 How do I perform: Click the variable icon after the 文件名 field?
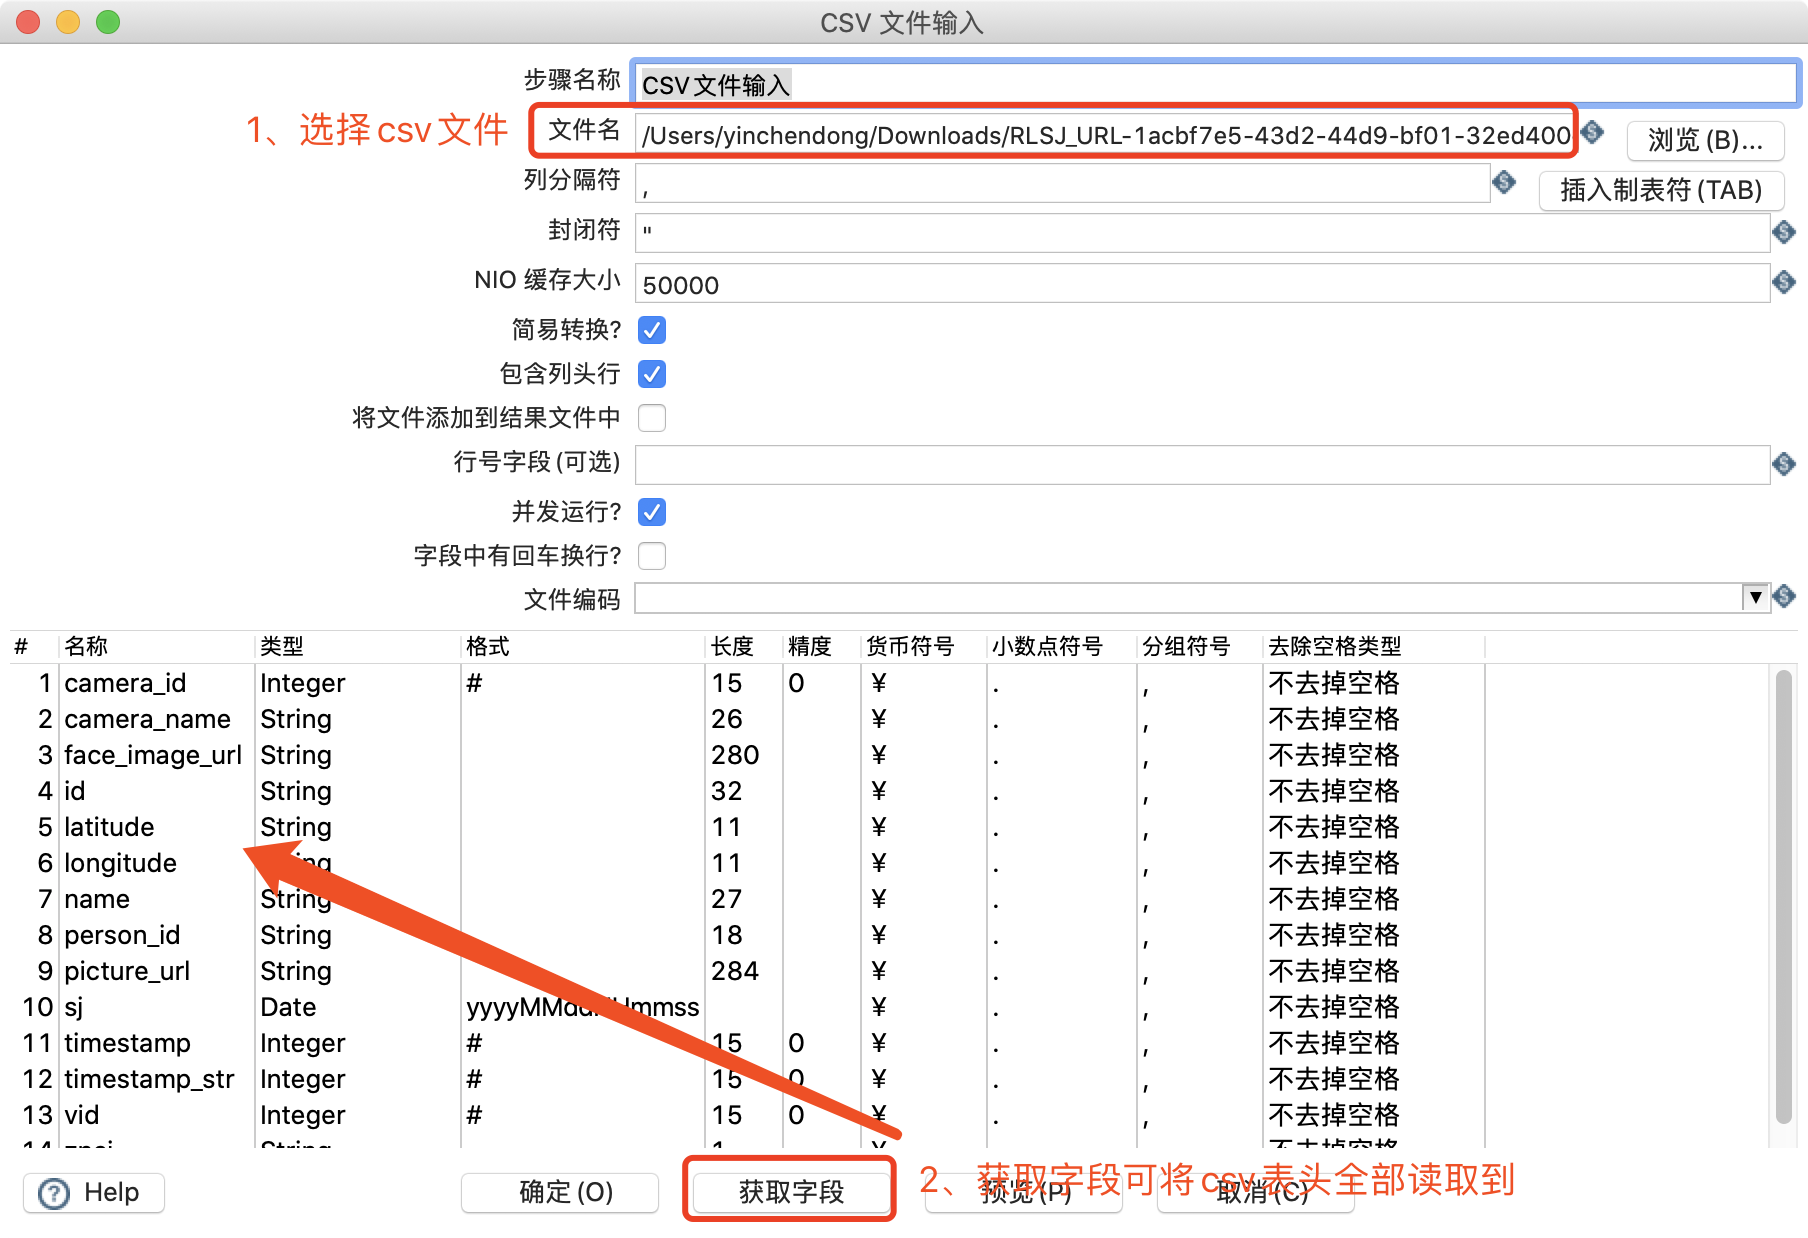1592,133
